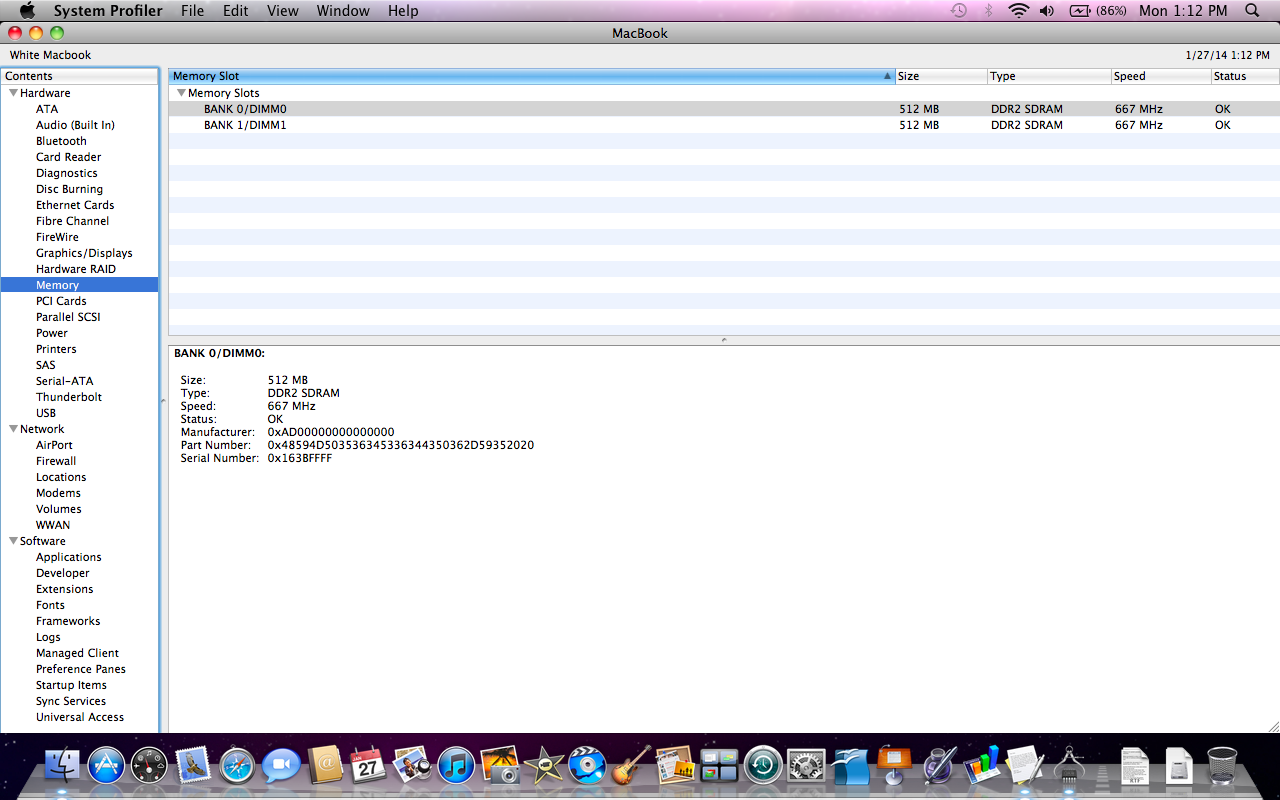Collapse the Software section triangle
Viewport: 1280px width, 800px height.
(13, 541)
